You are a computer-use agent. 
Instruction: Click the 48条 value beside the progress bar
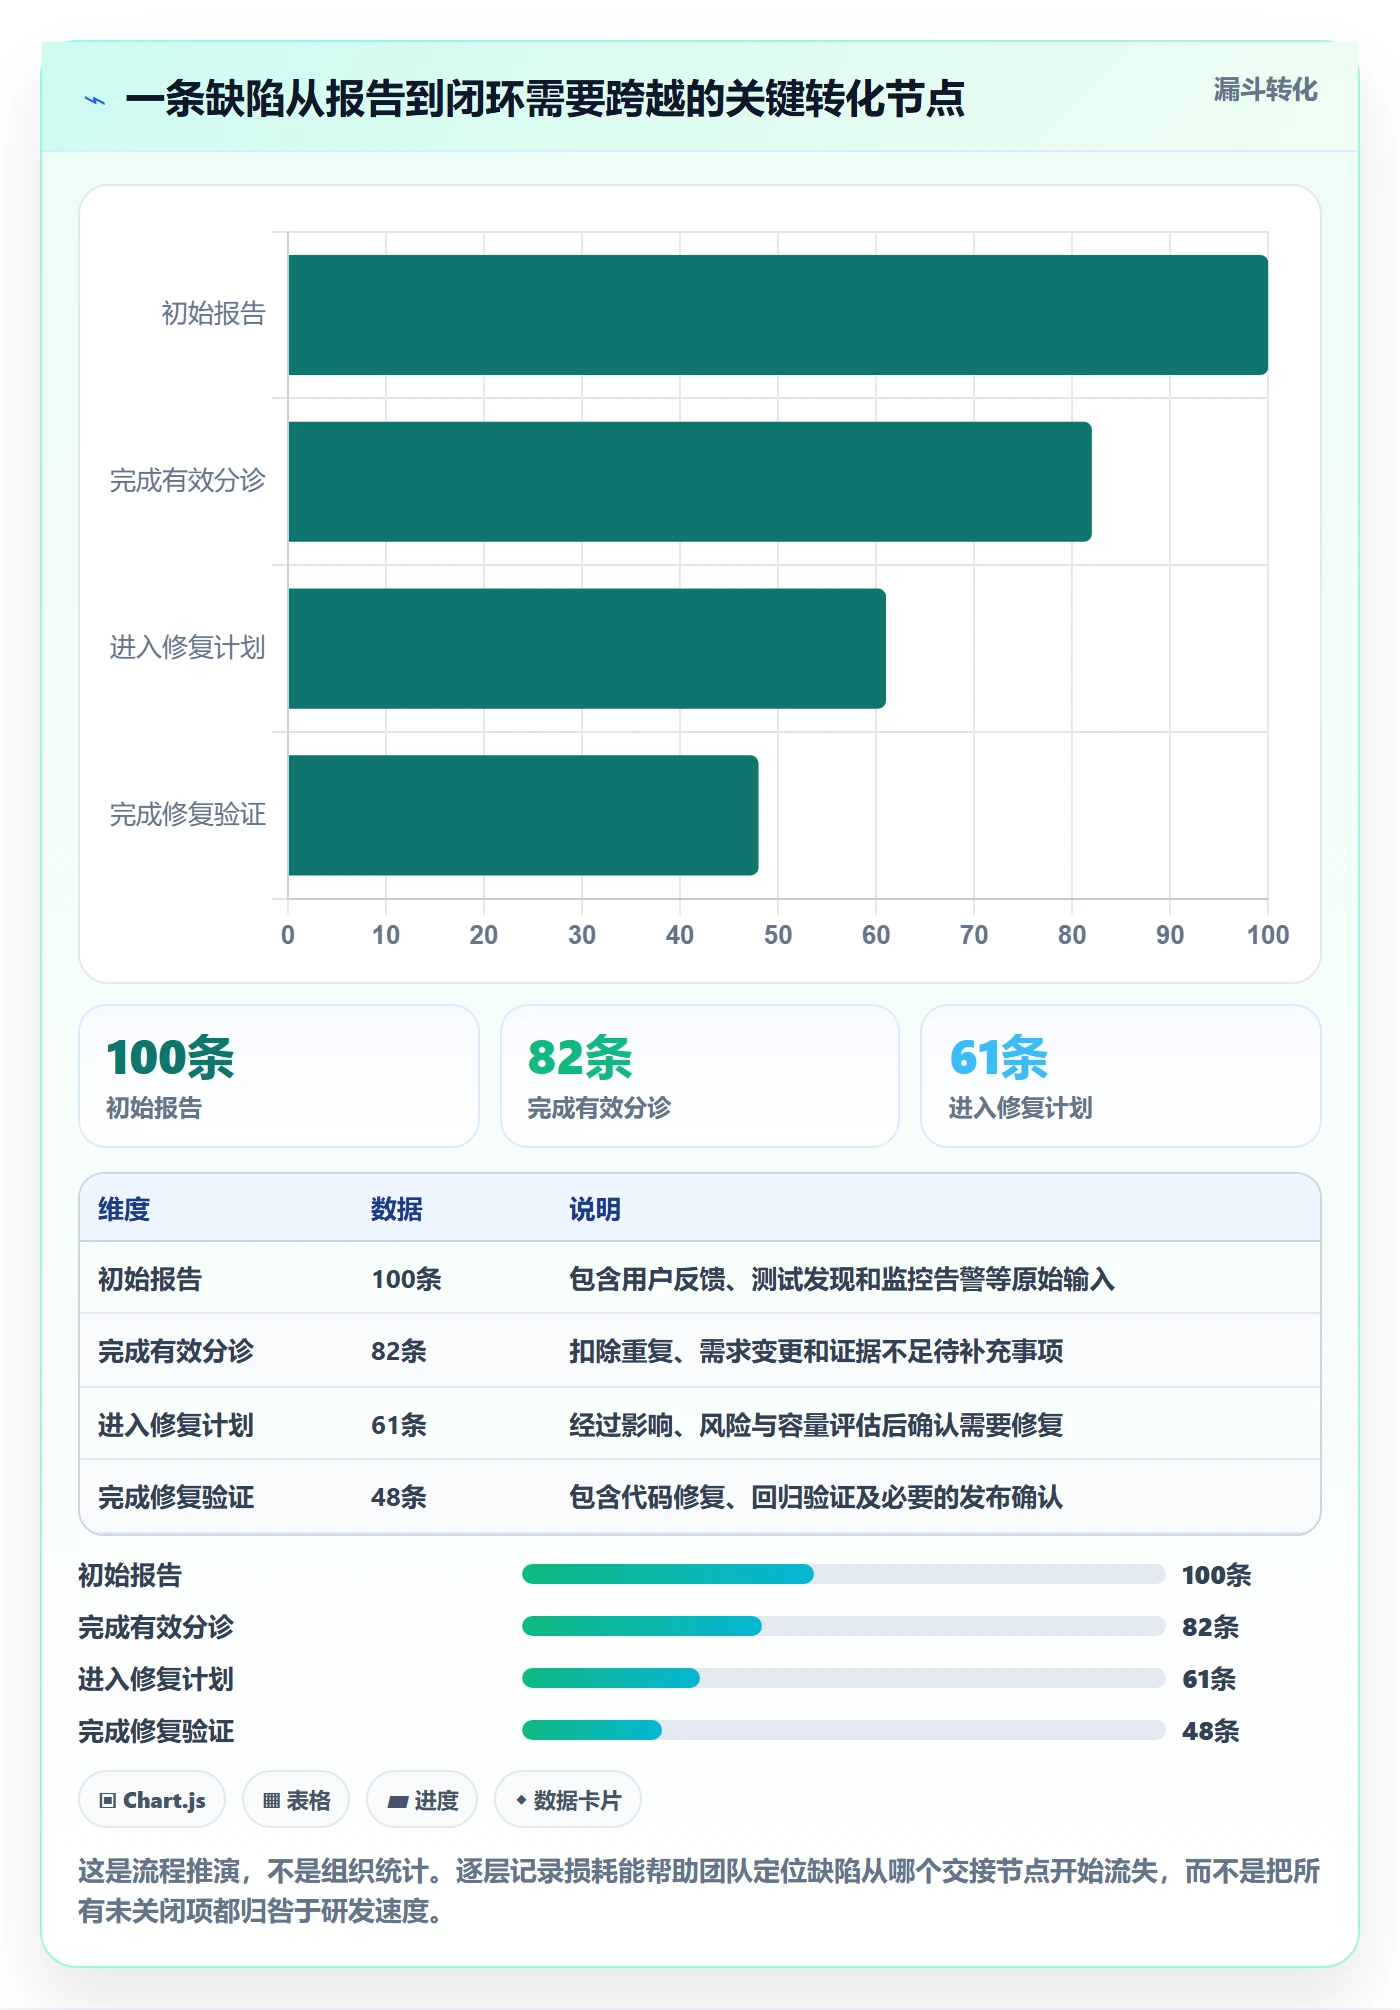click(1210, 1731)
